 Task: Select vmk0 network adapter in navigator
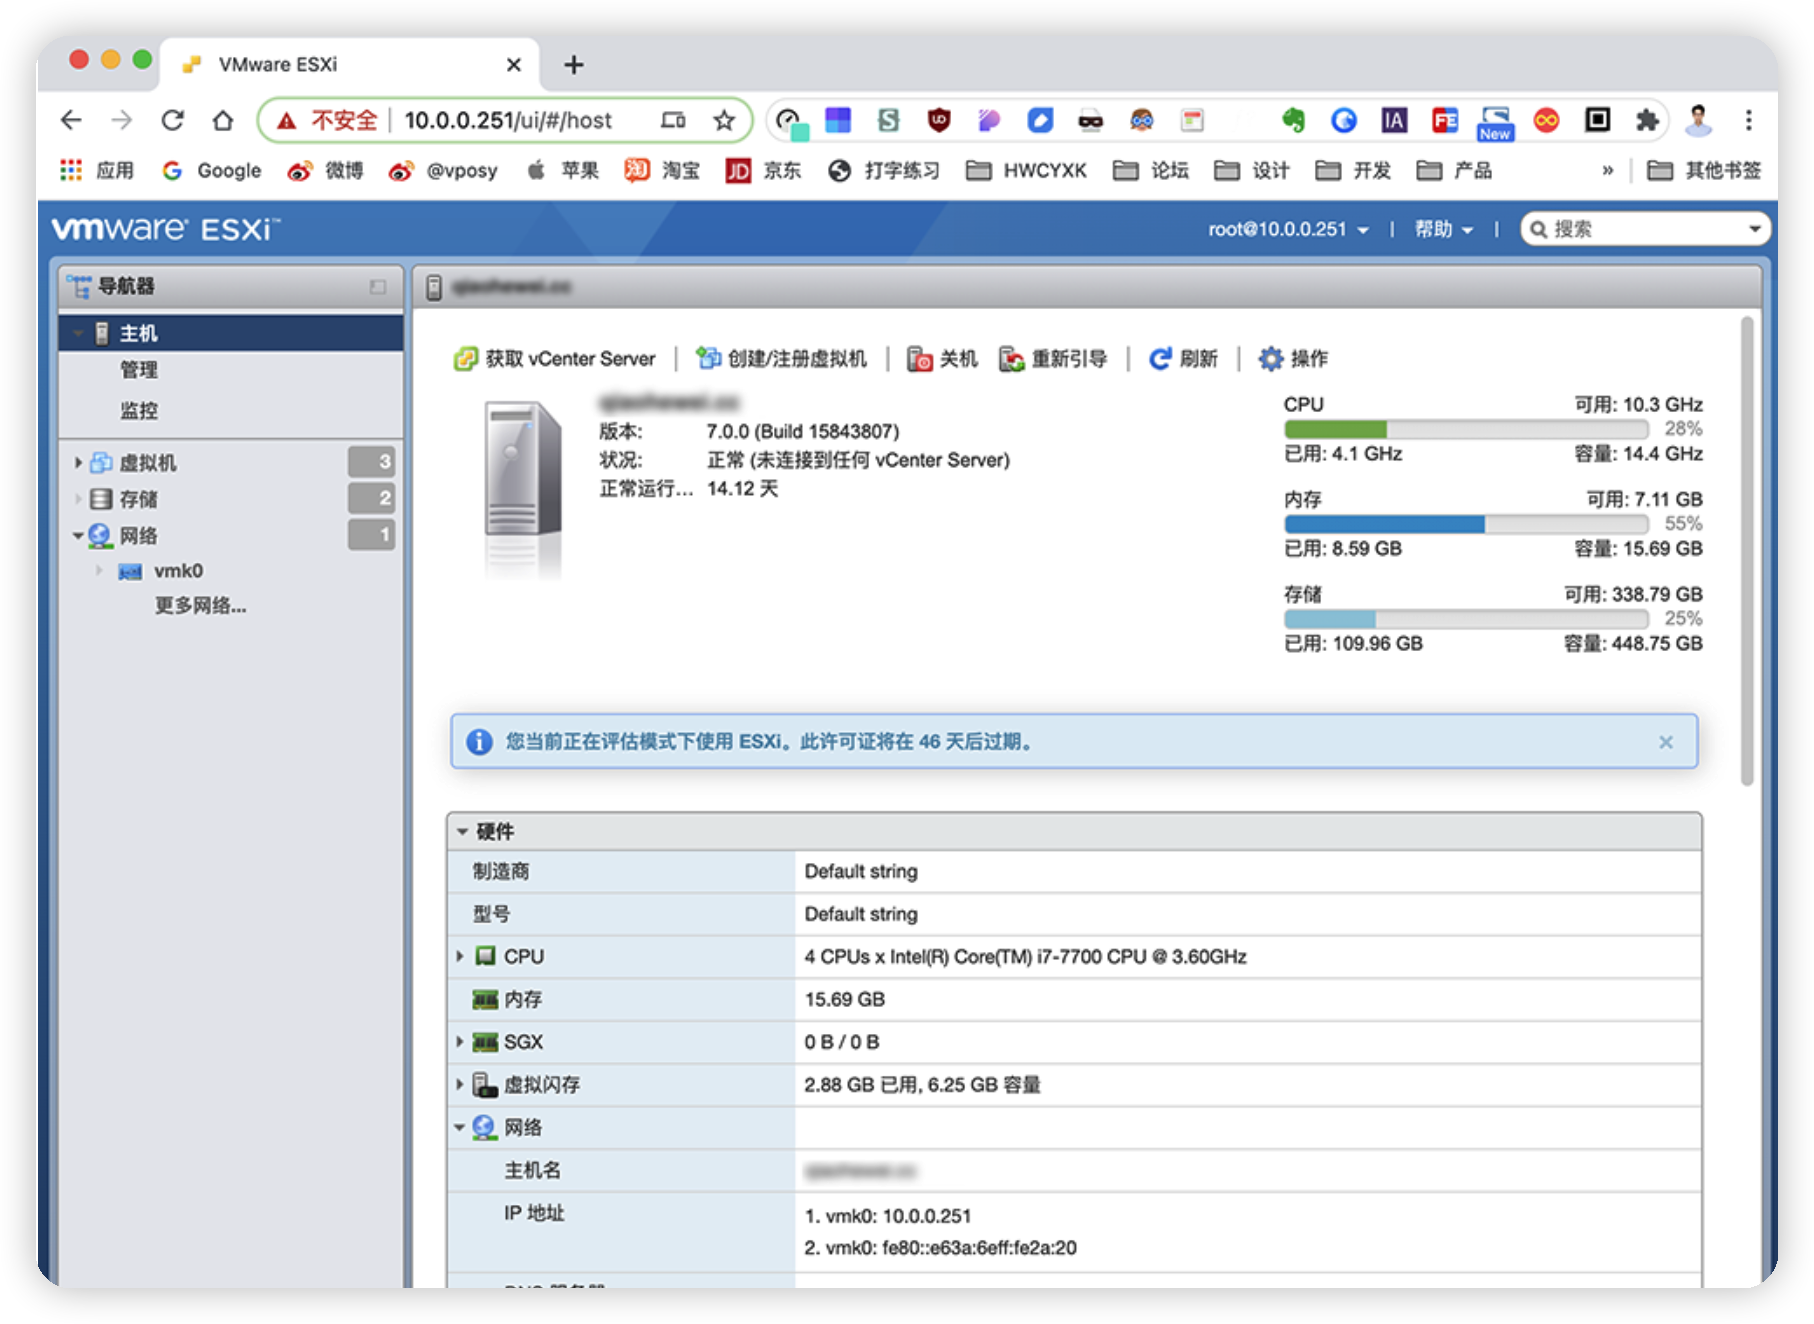tap(178, 571)
